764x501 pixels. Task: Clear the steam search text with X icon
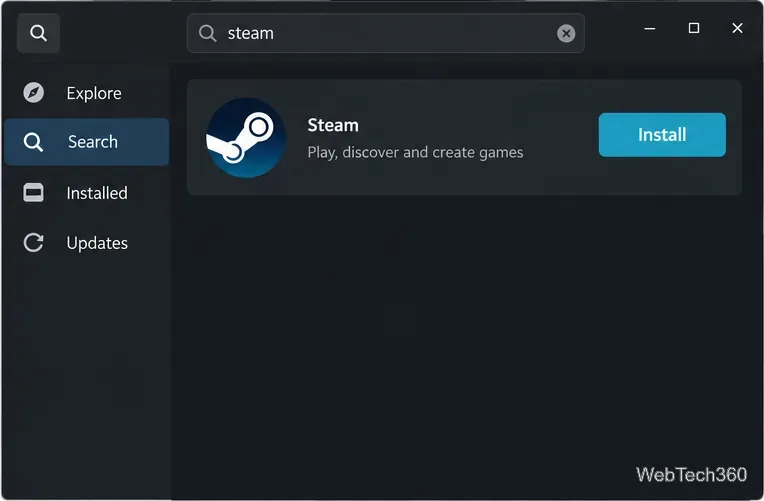[x=566, y=33]
